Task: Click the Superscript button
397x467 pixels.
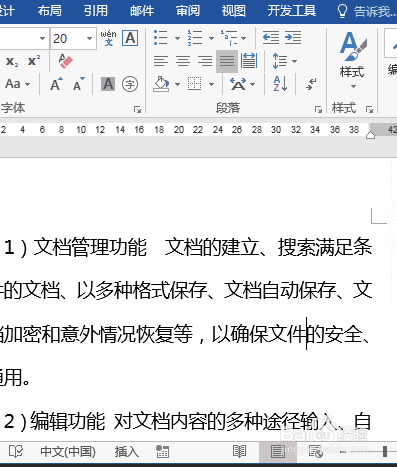Action: pos(34,61)
